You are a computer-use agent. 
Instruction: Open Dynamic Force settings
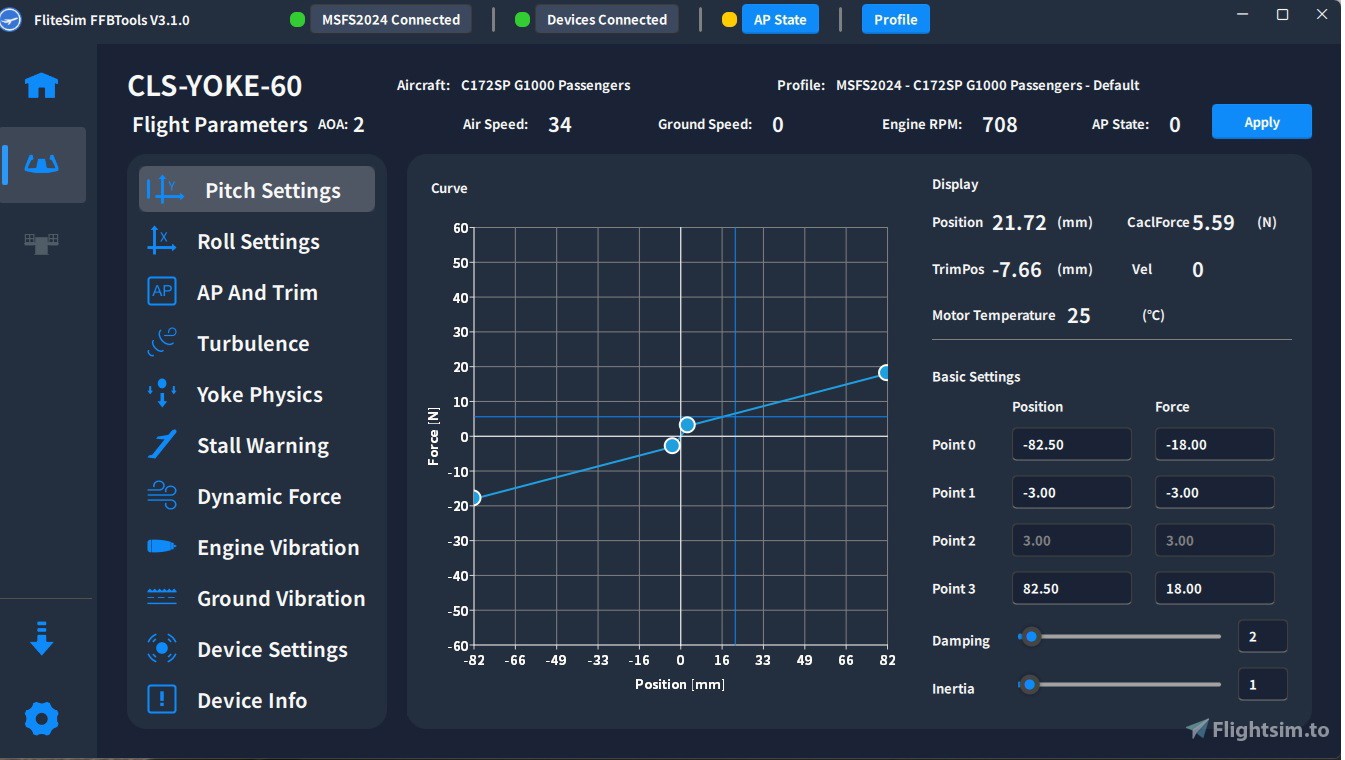coord(269,496)
